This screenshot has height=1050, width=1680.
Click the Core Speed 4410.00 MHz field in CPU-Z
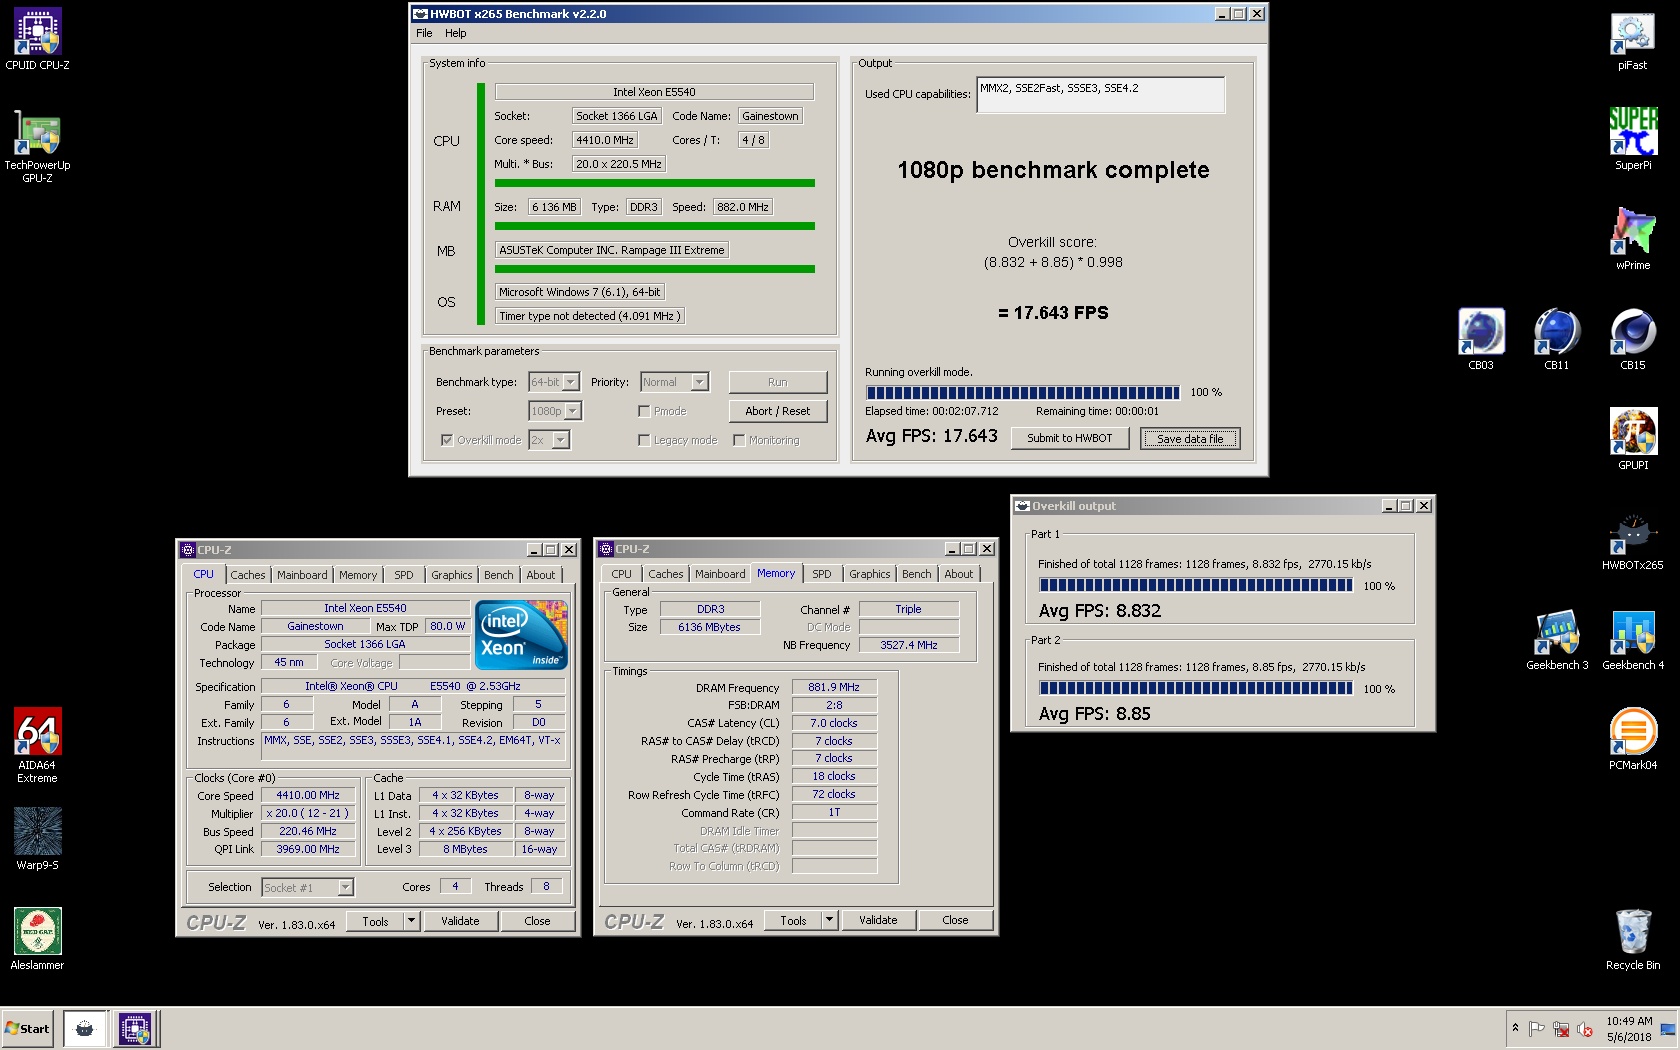click(x=308, y=795)
